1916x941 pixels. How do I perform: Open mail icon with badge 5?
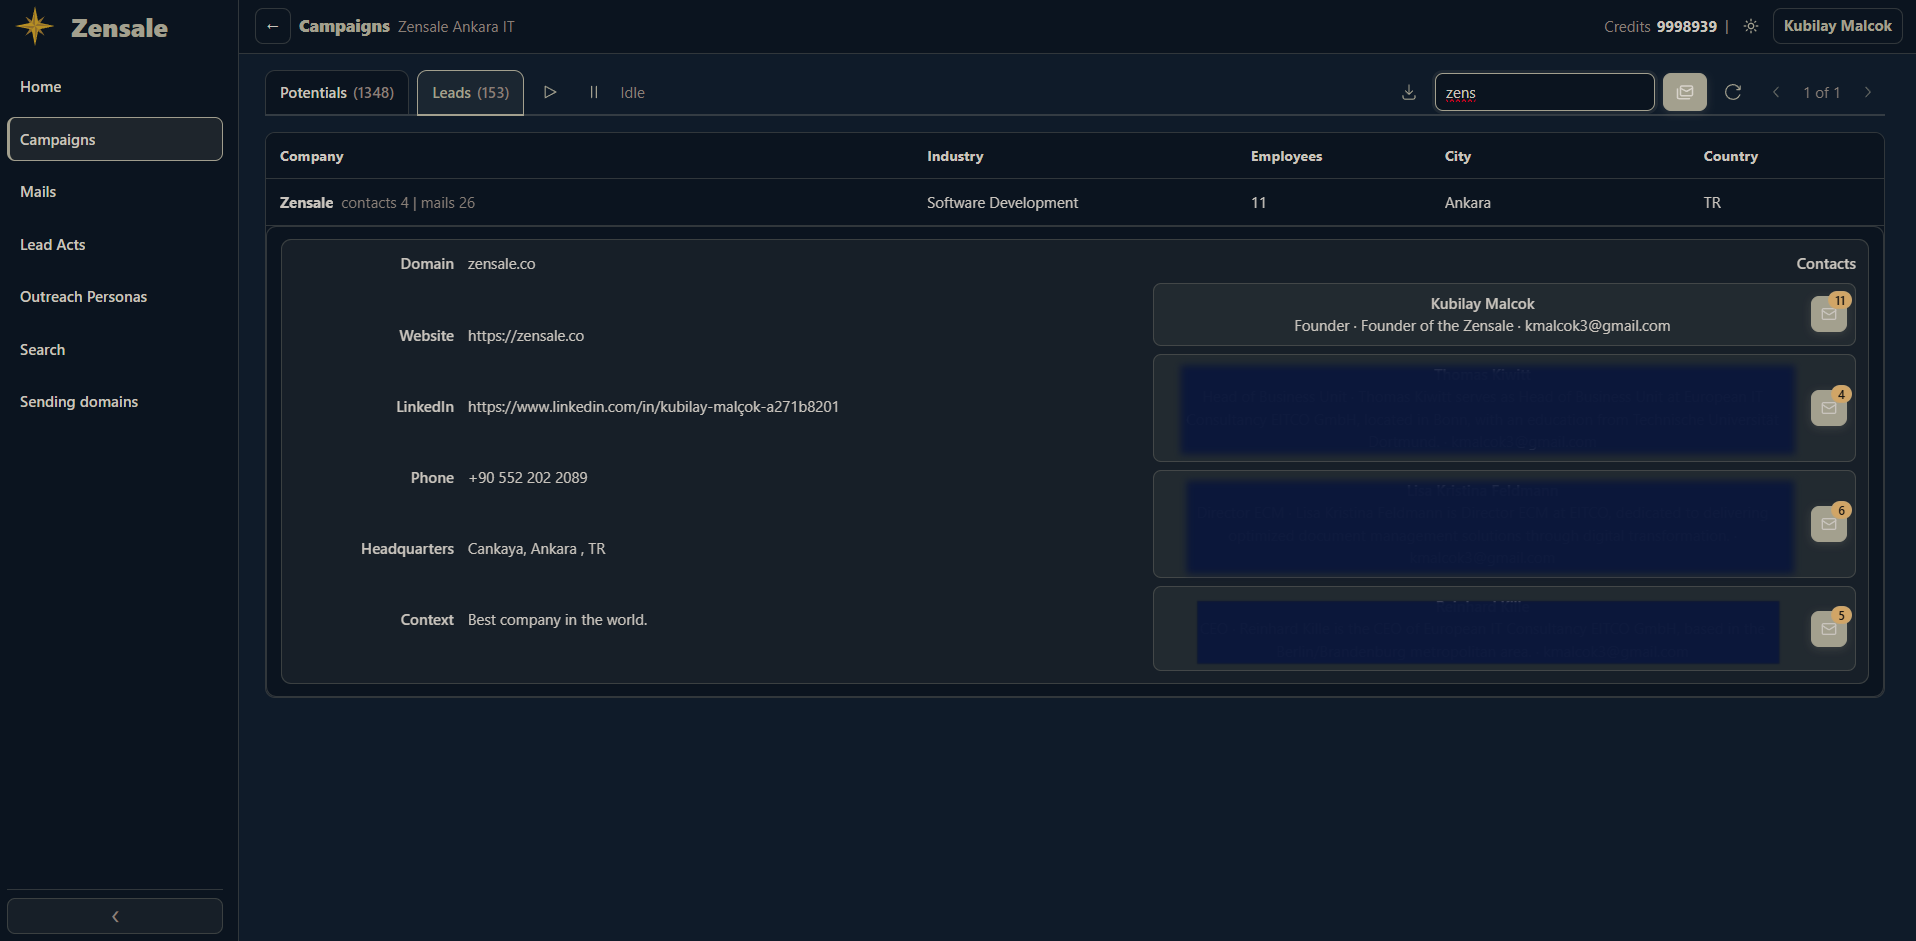1829,629
